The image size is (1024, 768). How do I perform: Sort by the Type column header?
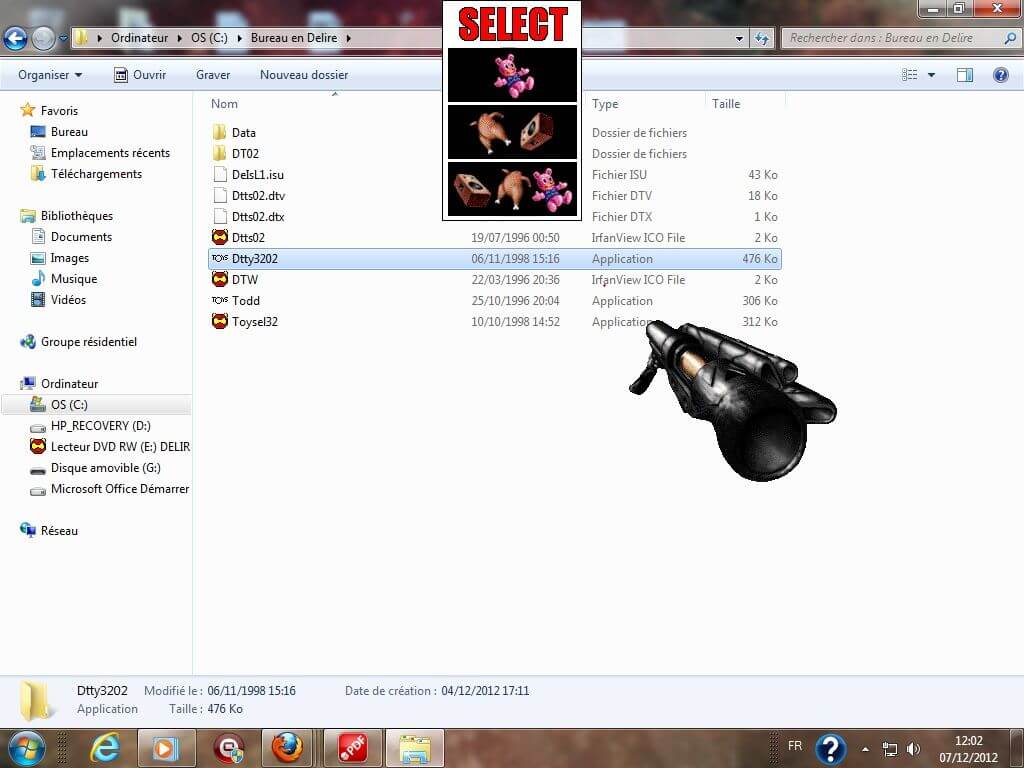605,103
